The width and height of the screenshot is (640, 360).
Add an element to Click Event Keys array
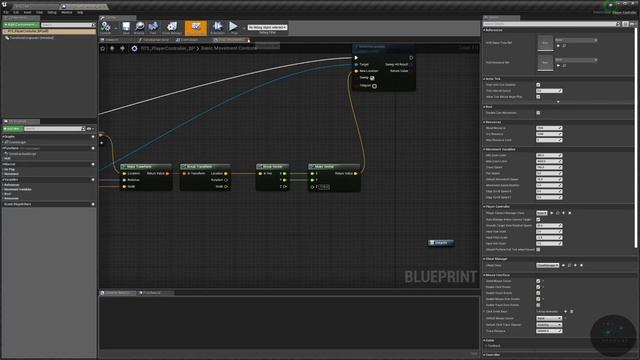(x=565, y=311)
